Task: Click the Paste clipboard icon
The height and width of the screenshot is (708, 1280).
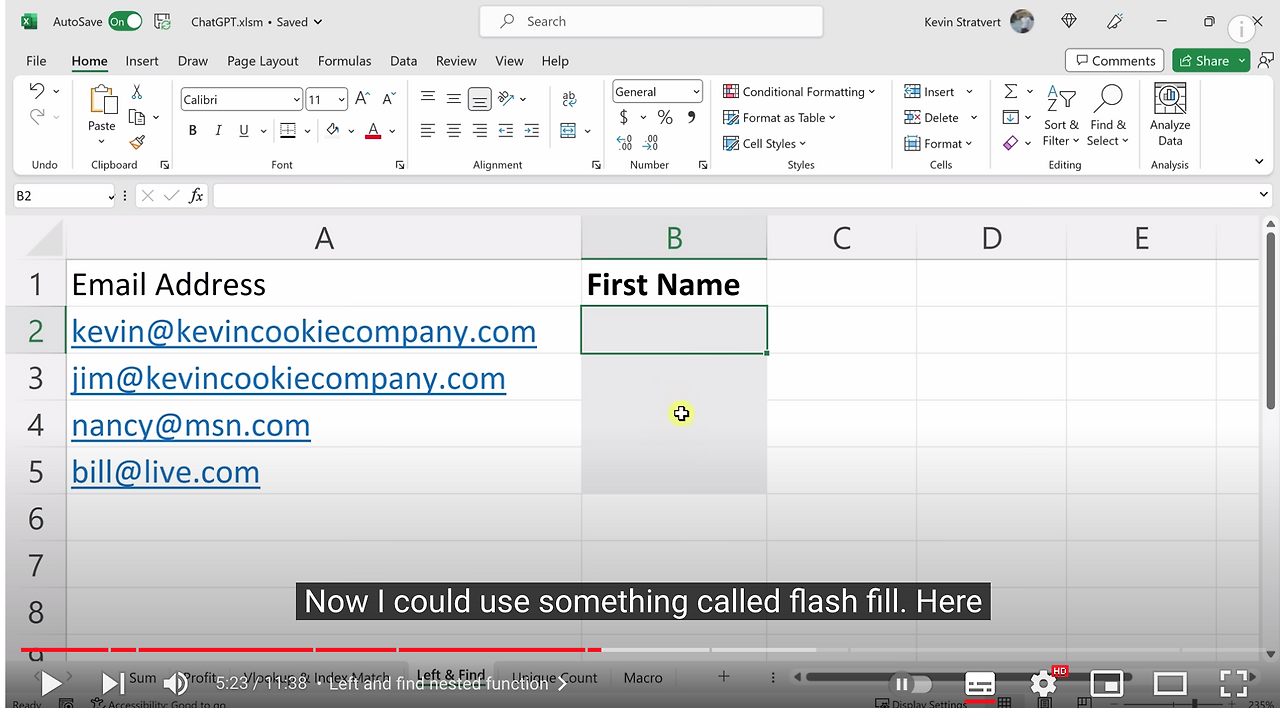Action: [x=102, y=100]
